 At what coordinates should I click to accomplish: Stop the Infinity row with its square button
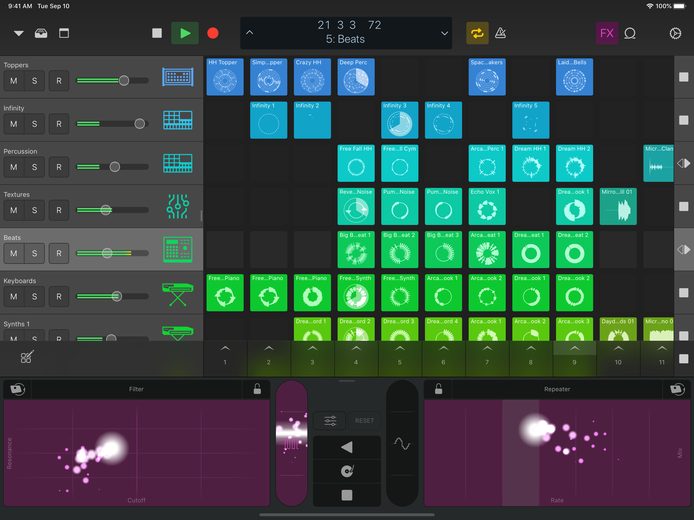(684, 120)
